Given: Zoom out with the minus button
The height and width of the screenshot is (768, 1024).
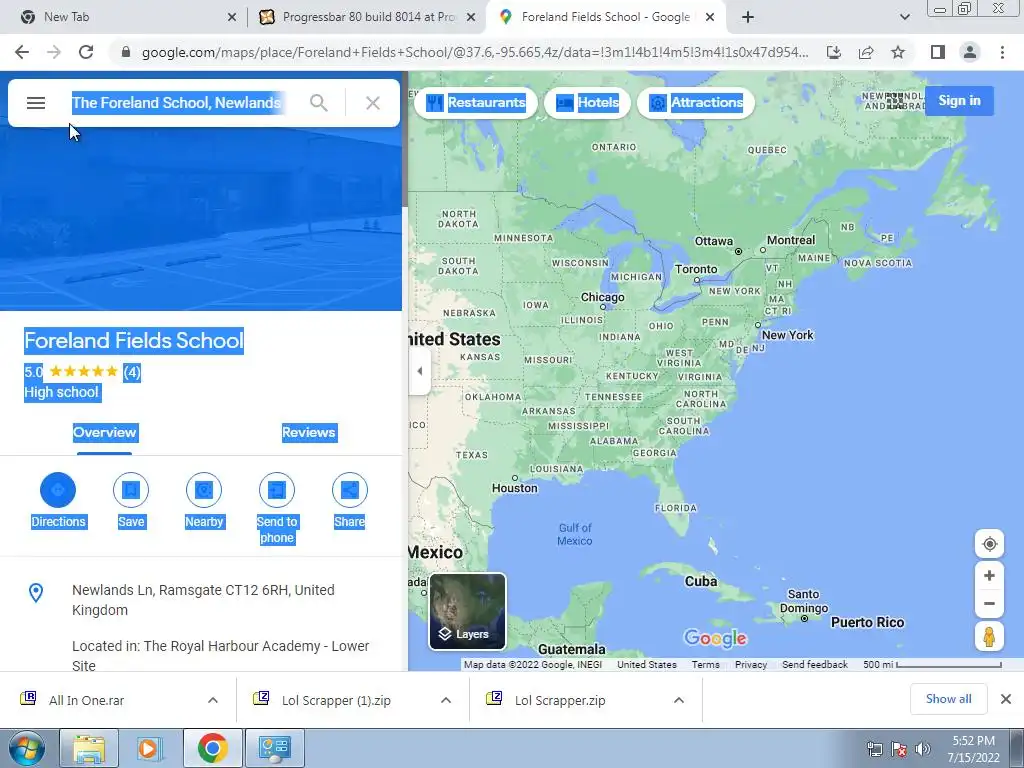Looking at the screenshot, I should 989,603.
